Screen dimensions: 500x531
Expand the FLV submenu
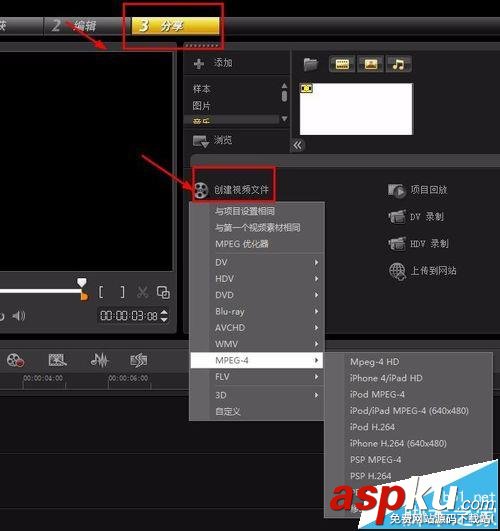[x=256, y=377]
